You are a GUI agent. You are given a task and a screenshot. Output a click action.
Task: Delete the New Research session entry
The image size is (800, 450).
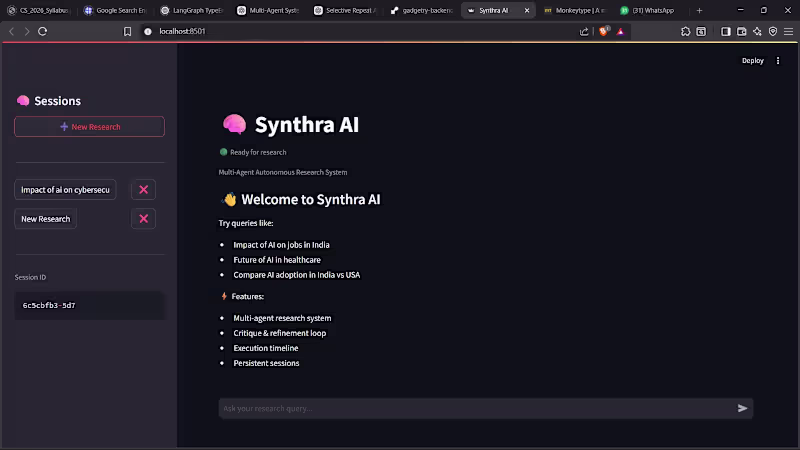pos(143,219)
